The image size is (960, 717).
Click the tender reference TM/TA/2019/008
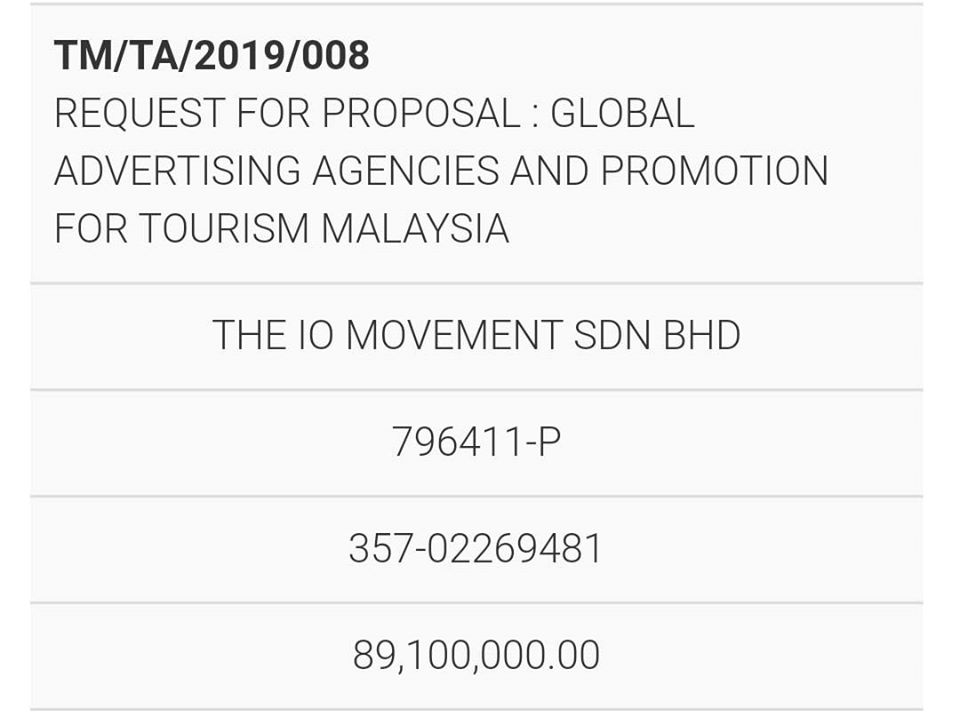coord(211,56)
